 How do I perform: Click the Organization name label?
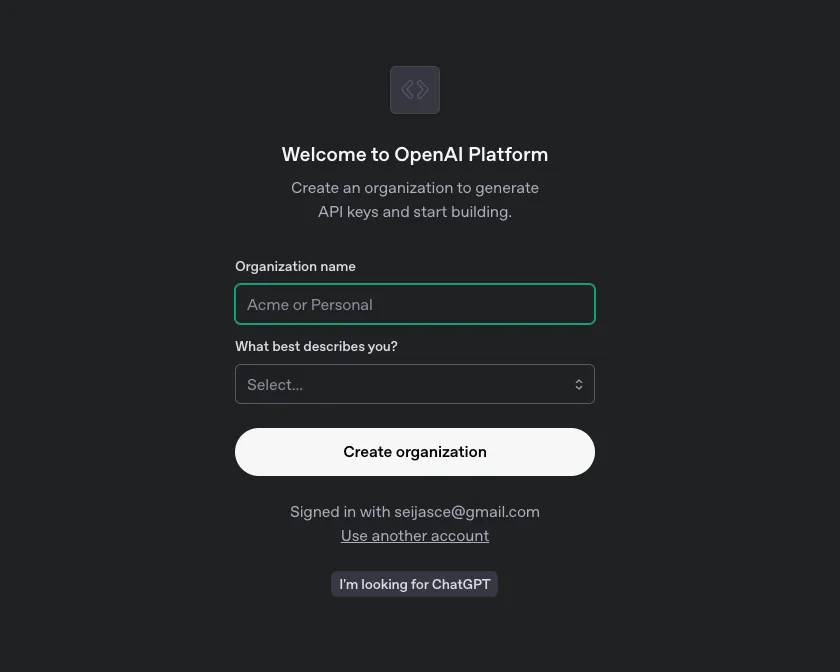tap(295, 266)
